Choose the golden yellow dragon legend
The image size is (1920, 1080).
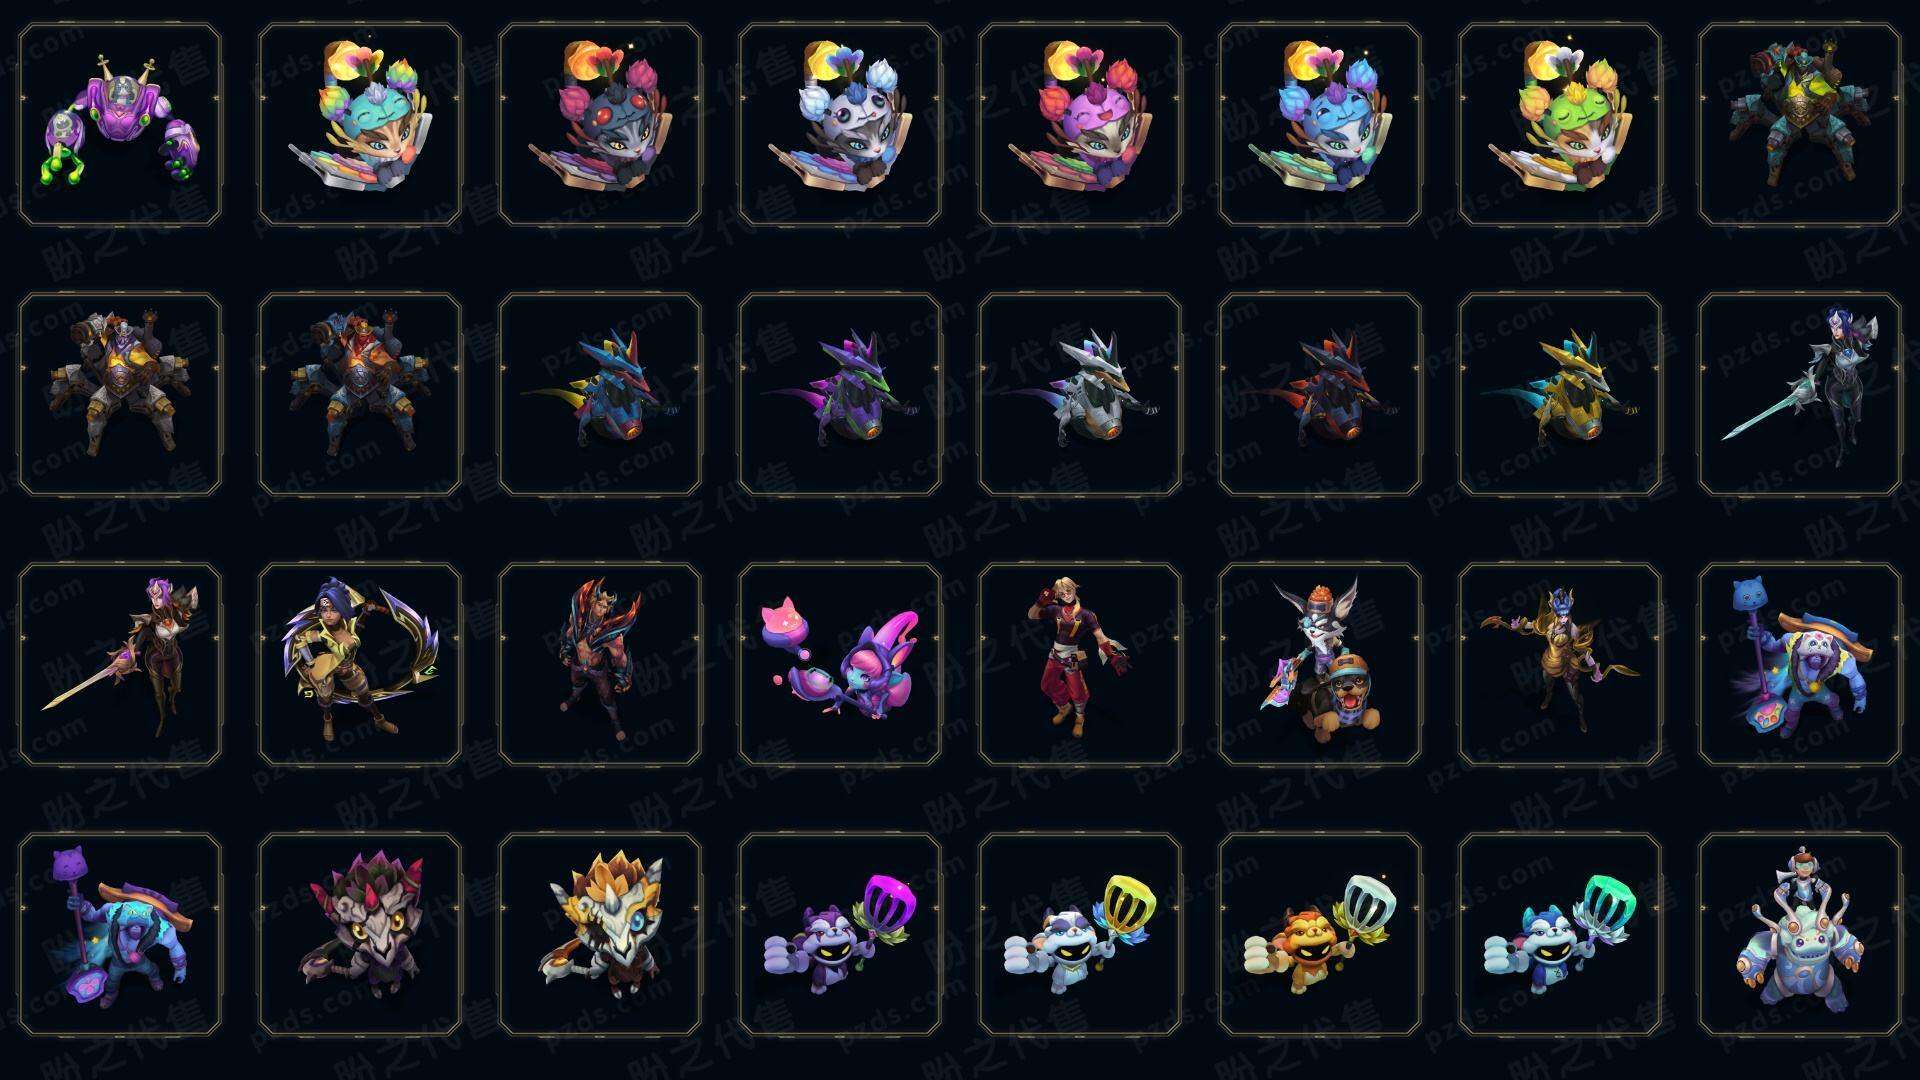pos(1560,394)
